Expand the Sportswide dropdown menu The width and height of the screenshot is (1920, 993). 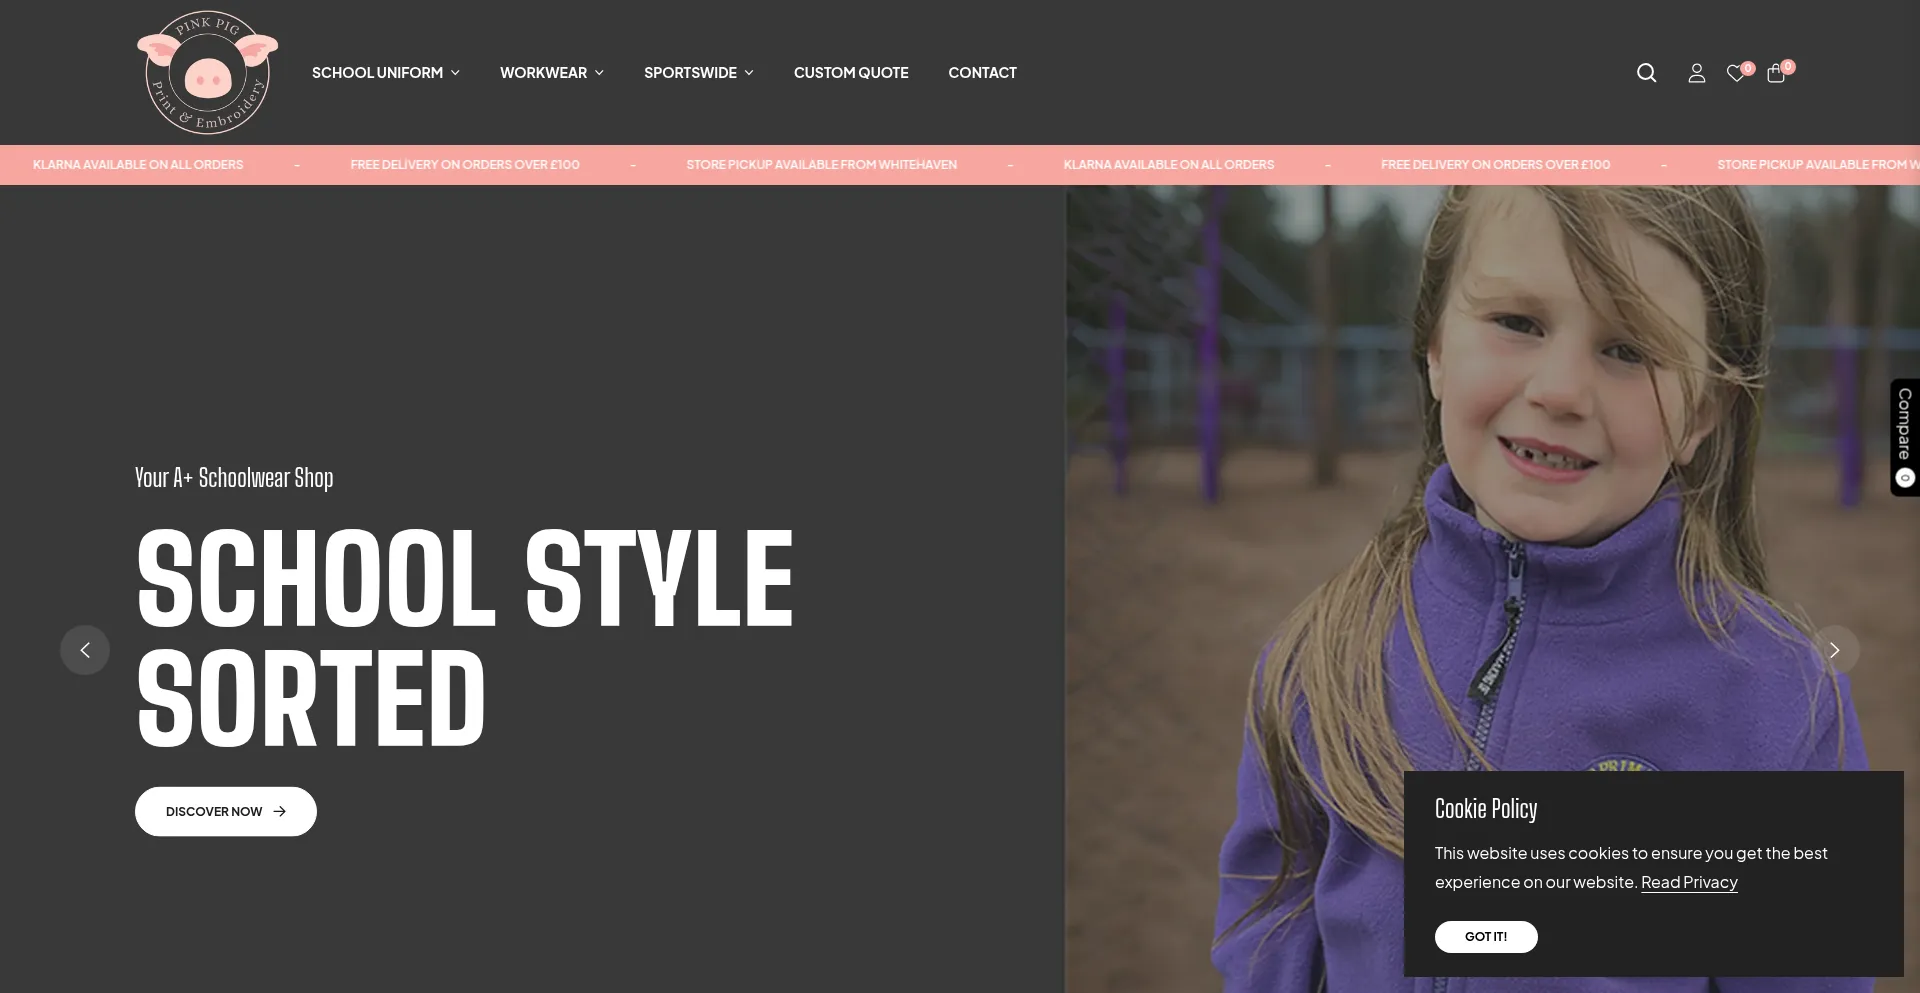pyautogui.click(x=699, y=73)
